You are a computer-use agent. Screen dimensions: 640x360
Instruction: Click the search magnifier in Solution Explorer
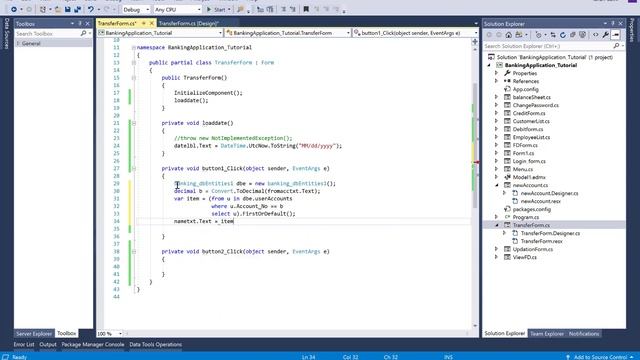tap(616, 46)
